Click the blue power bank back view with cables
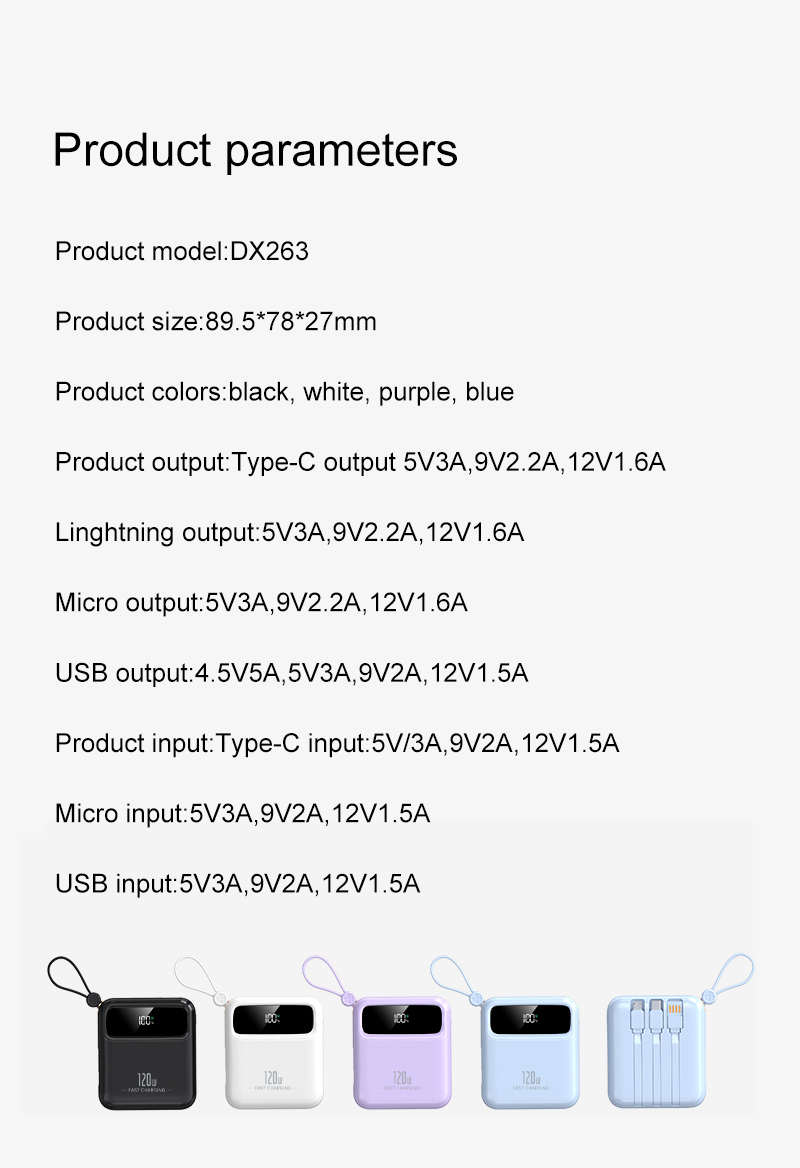800x1168 pixels. click(x=656, y=1052)
